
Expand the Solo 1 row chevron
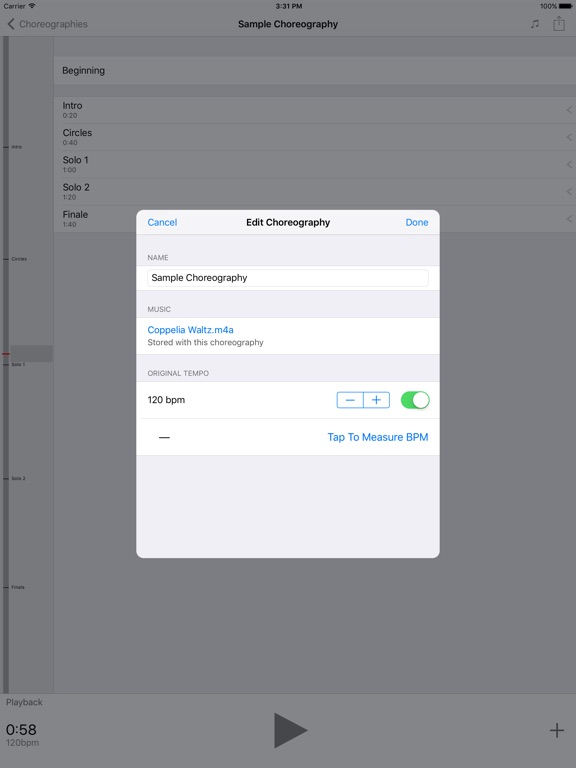click(569, 165)
